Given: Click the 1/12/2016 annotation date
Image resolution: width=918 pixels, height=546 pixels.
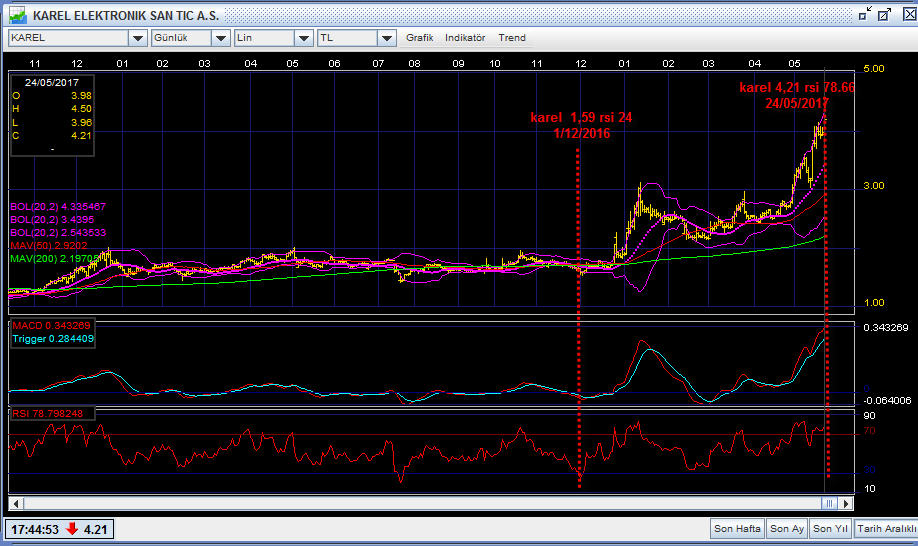Looking at the screenshot, I should pos(581,133).
